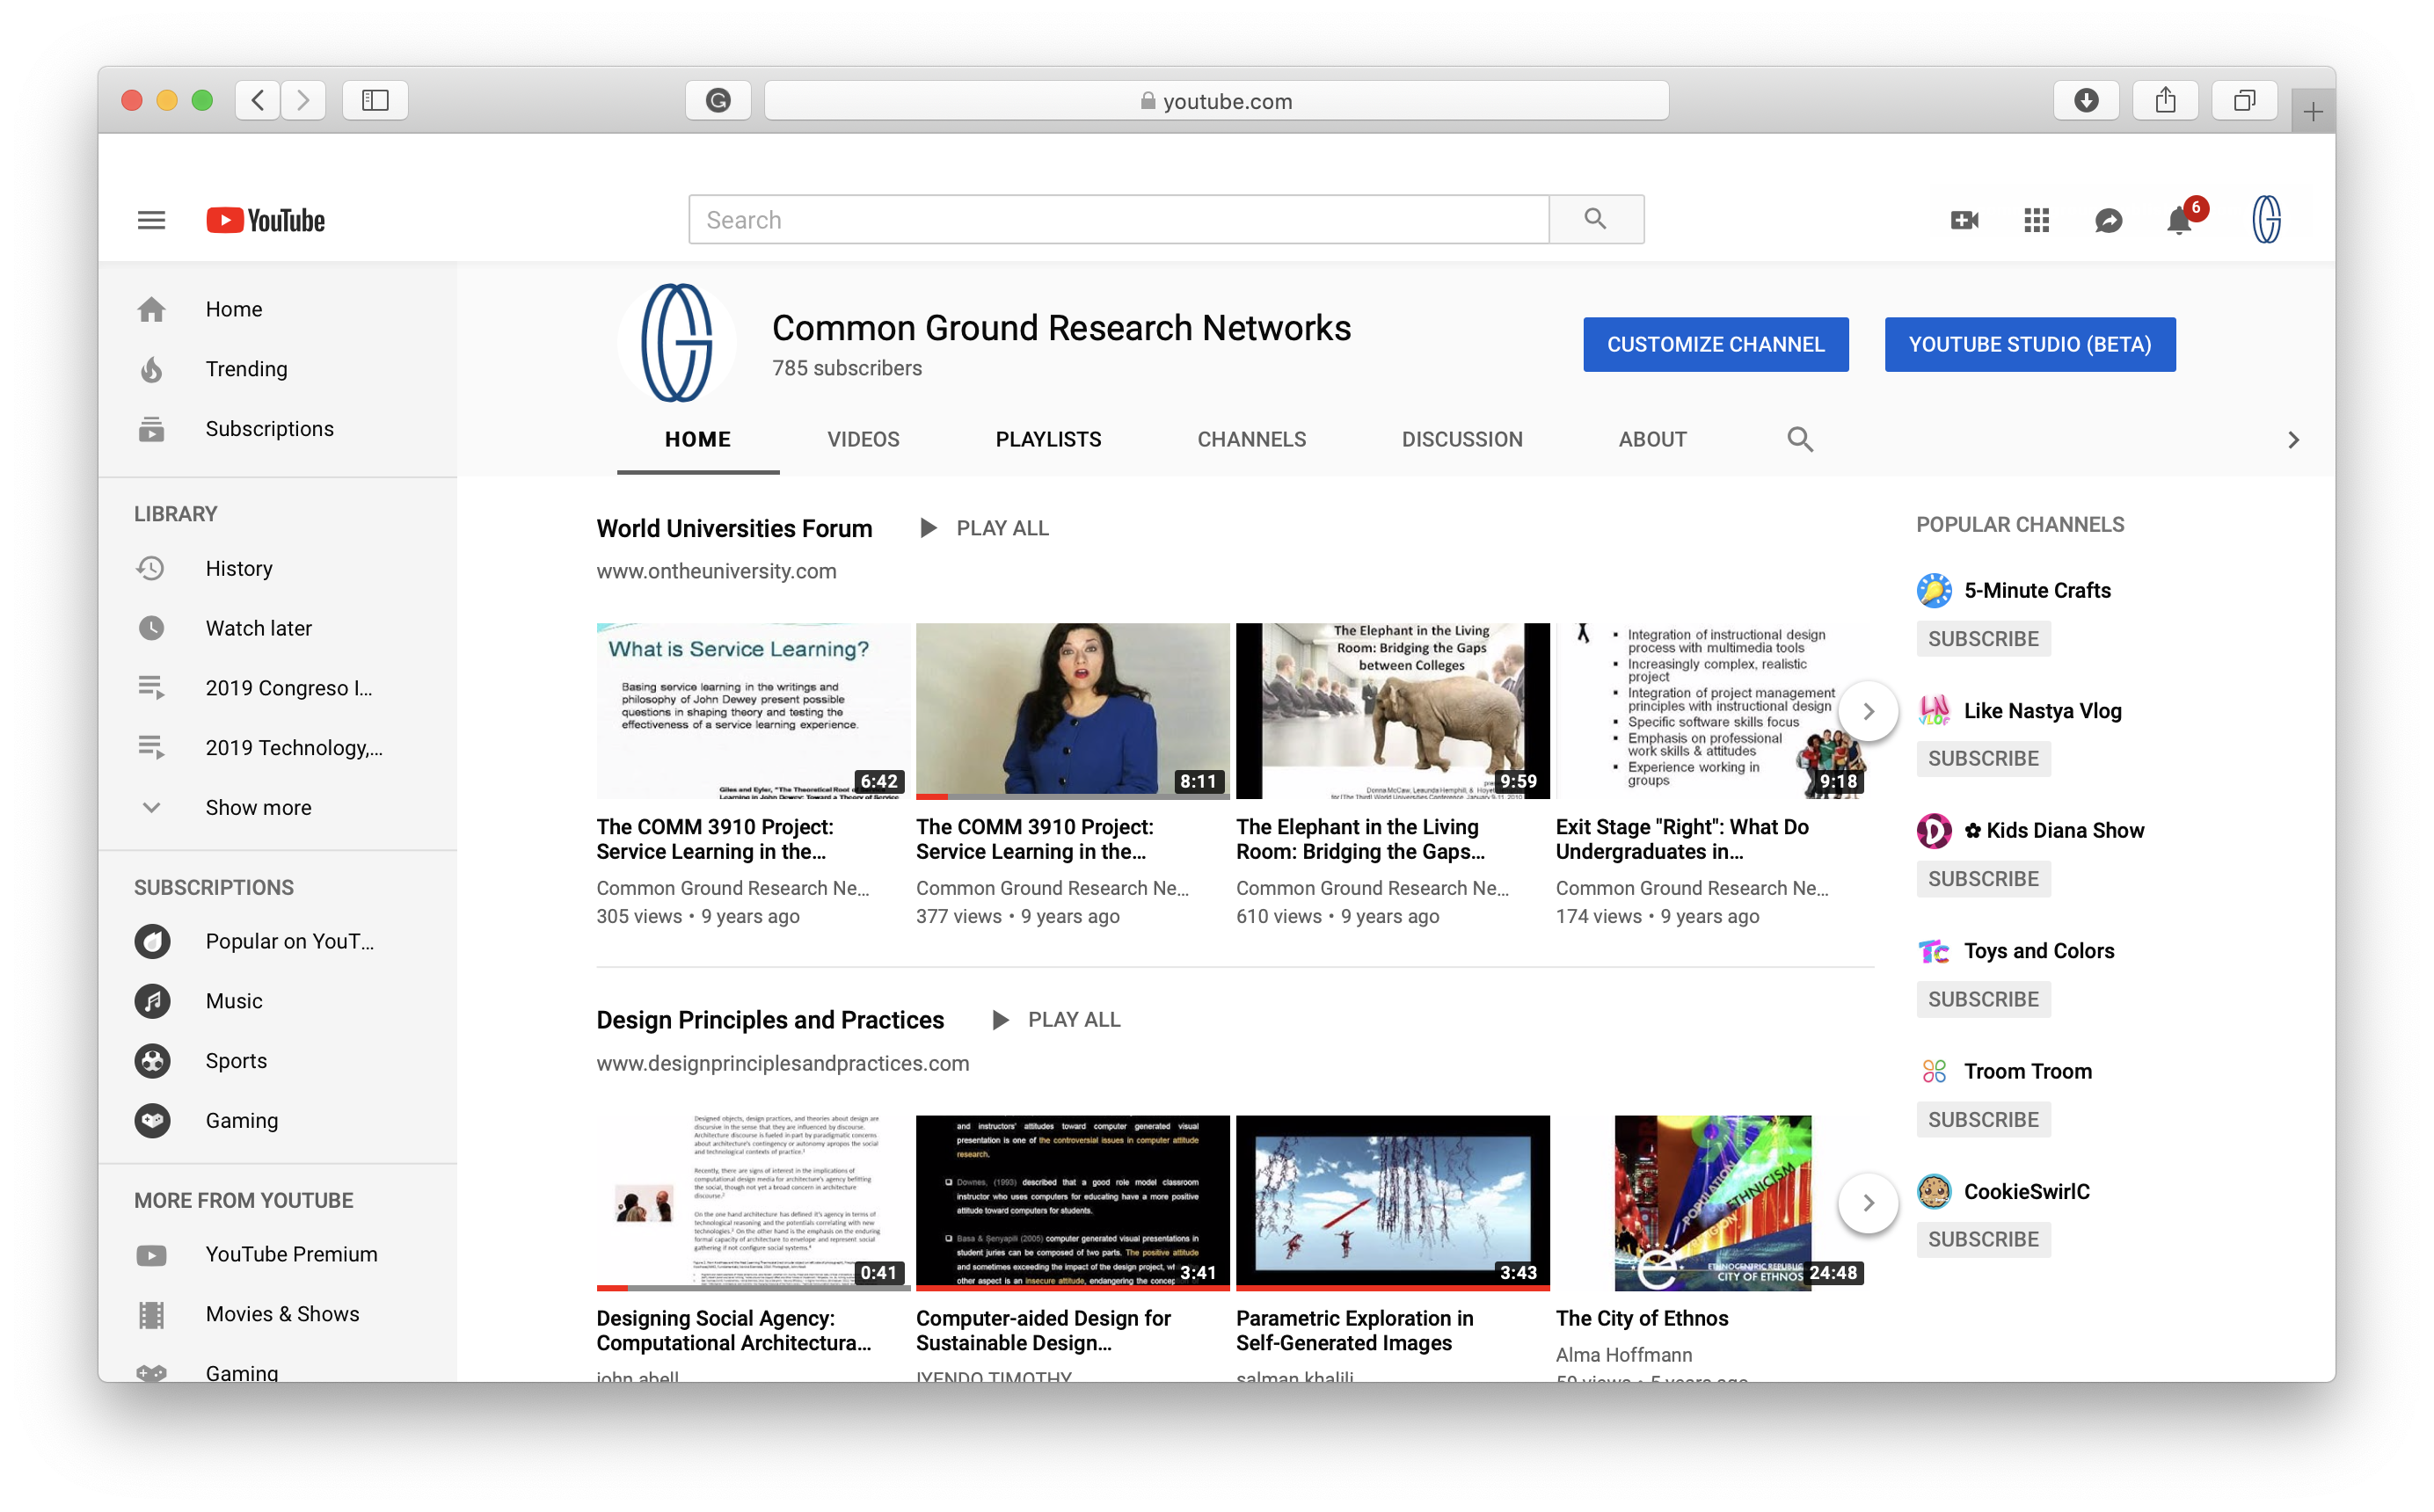This screenshot has height=1512, width=2434.
Task: Open Popular on YouTube subscription
Action: coord(278,941)
